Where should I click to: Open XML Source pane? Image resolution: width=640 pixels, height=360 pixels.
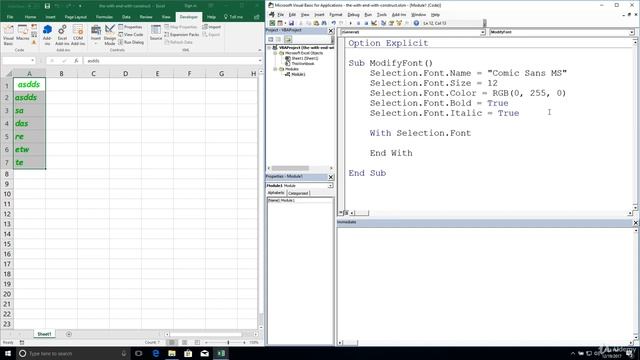click(156, 33)
